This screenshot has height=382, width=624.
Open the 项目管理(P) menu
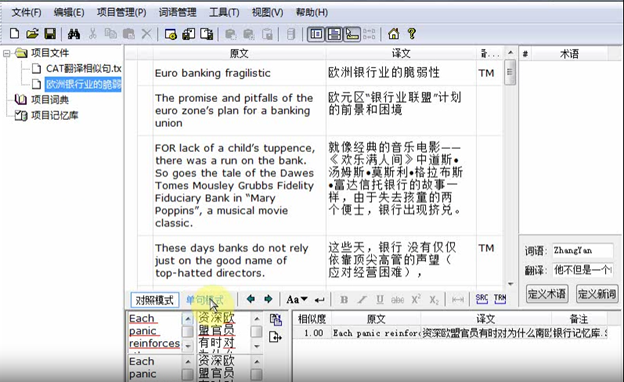click(121, 13)
